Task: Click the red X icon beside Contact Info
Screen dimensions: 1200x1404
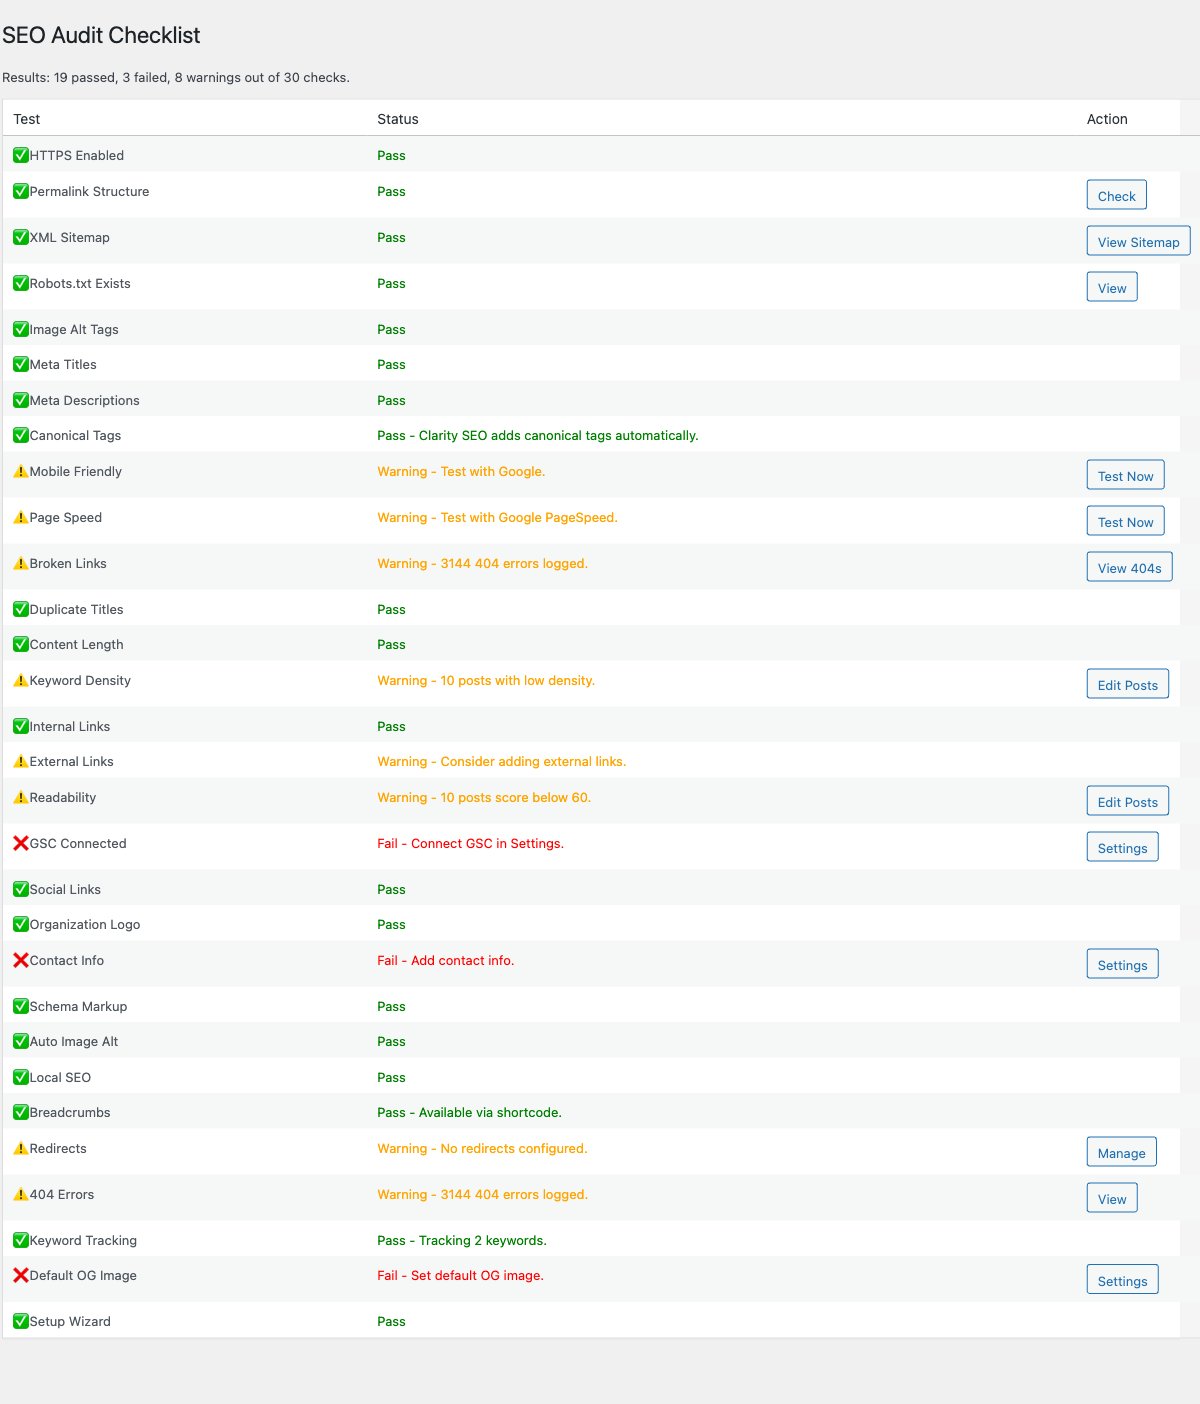Action: point(21,960)
